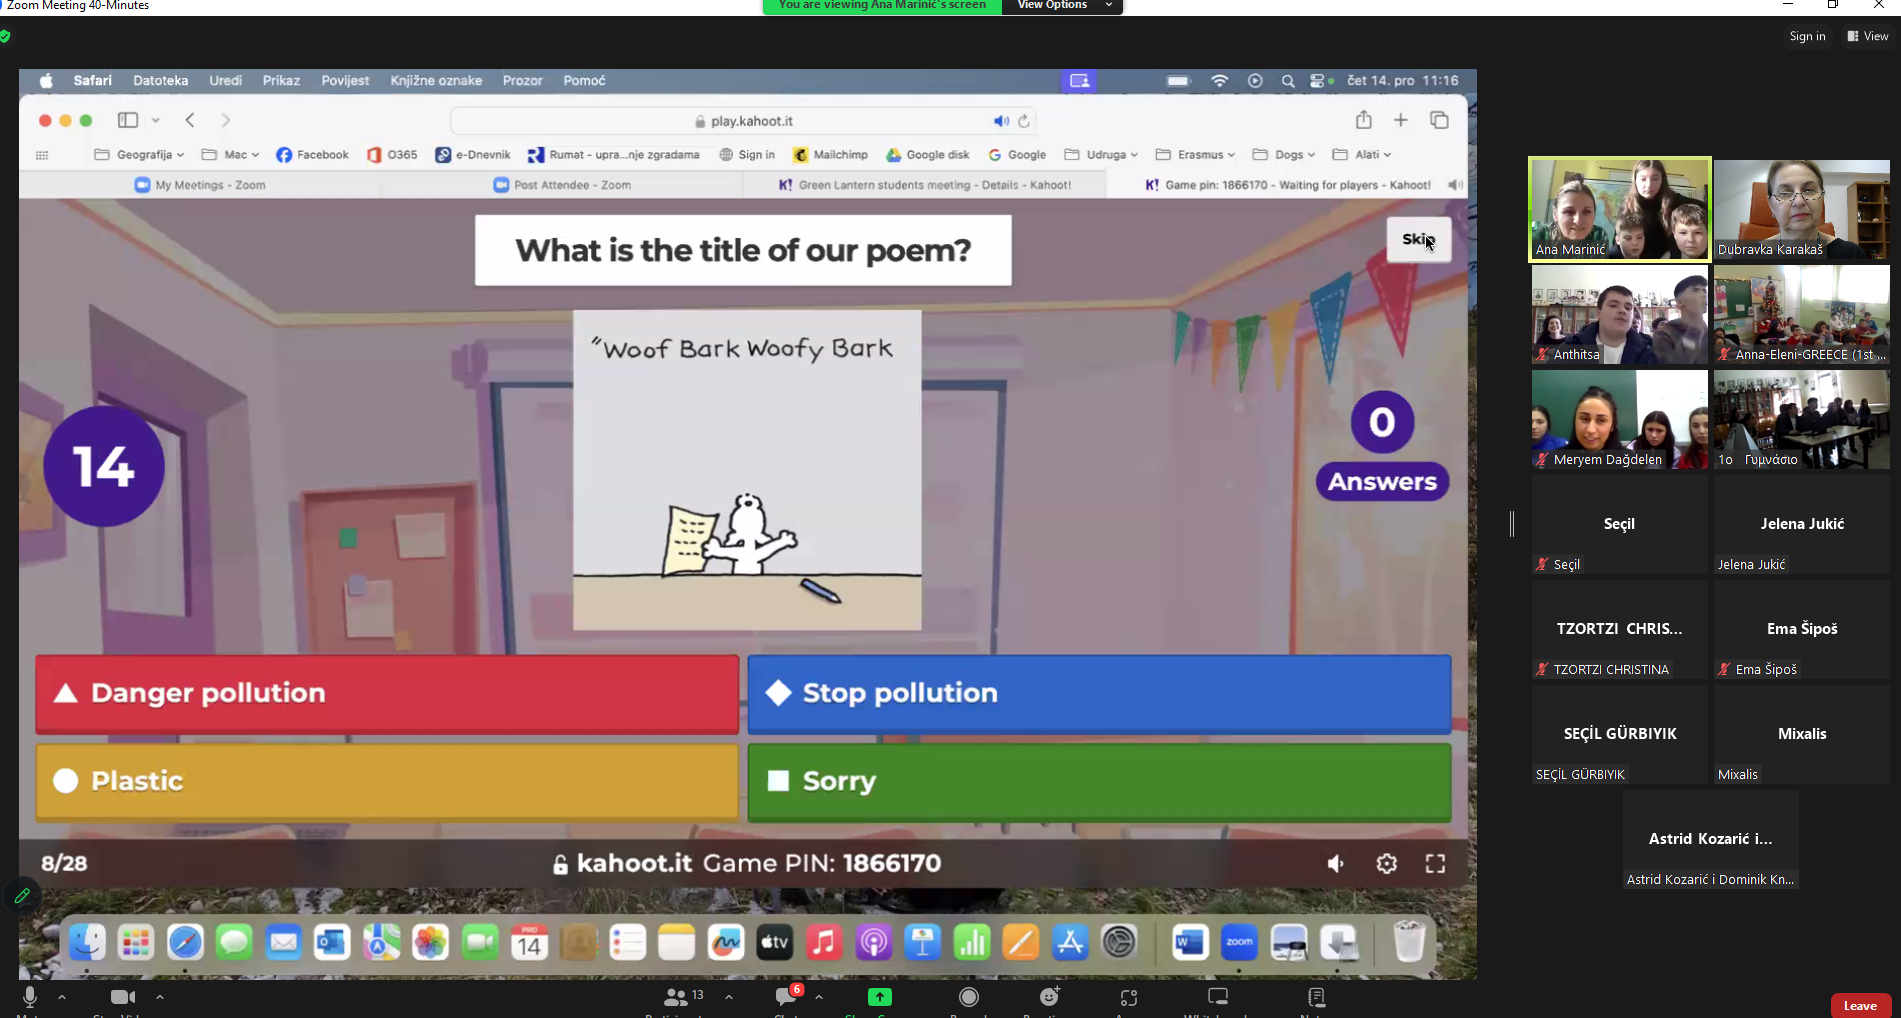Go back in Safari
The height and width of the screenshot is (1018, 1901).
point(190,120)
